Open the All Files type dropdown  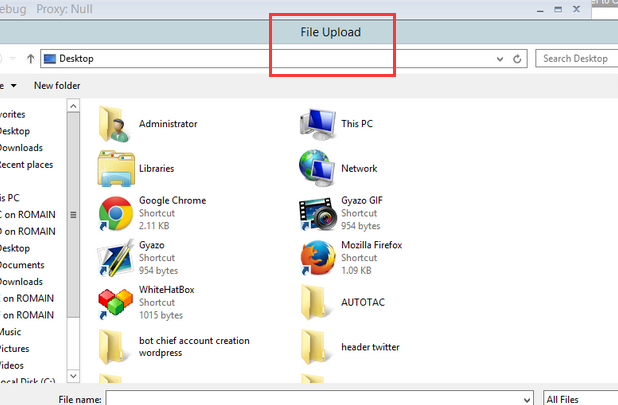(580, 399)
